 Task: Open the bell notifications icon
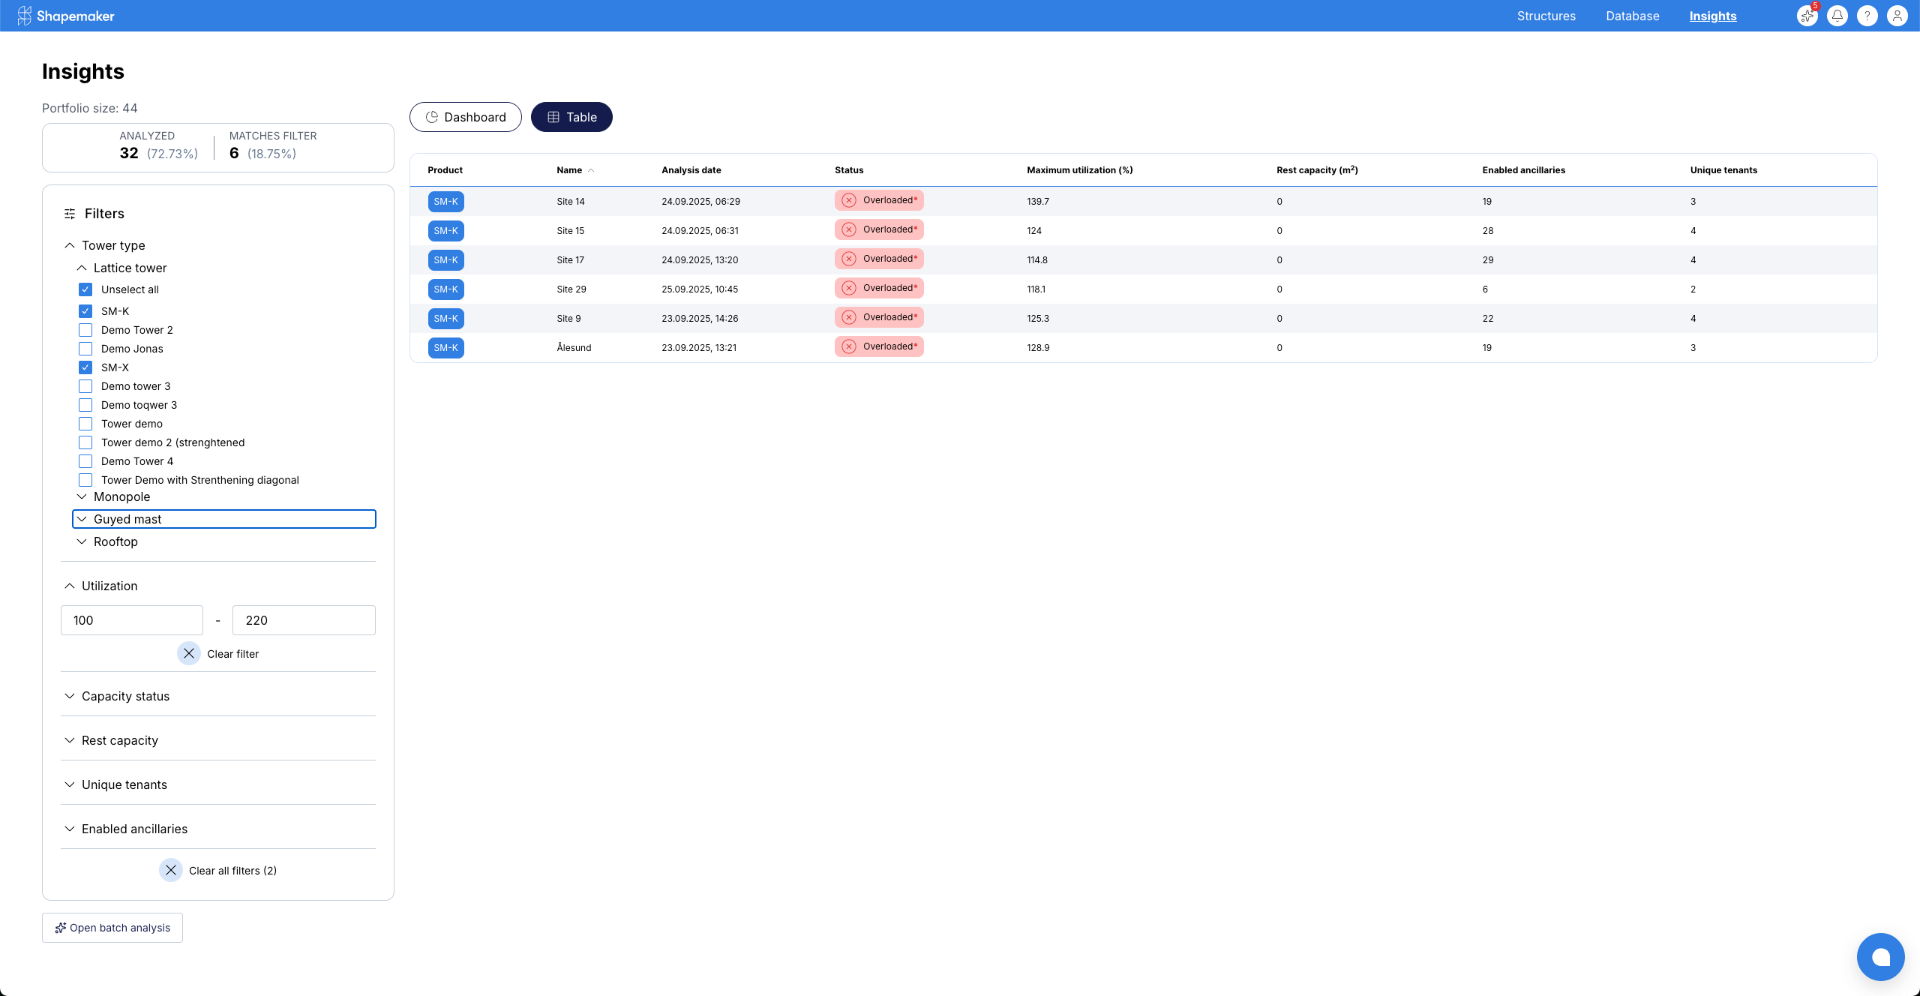coord(1837,16)
